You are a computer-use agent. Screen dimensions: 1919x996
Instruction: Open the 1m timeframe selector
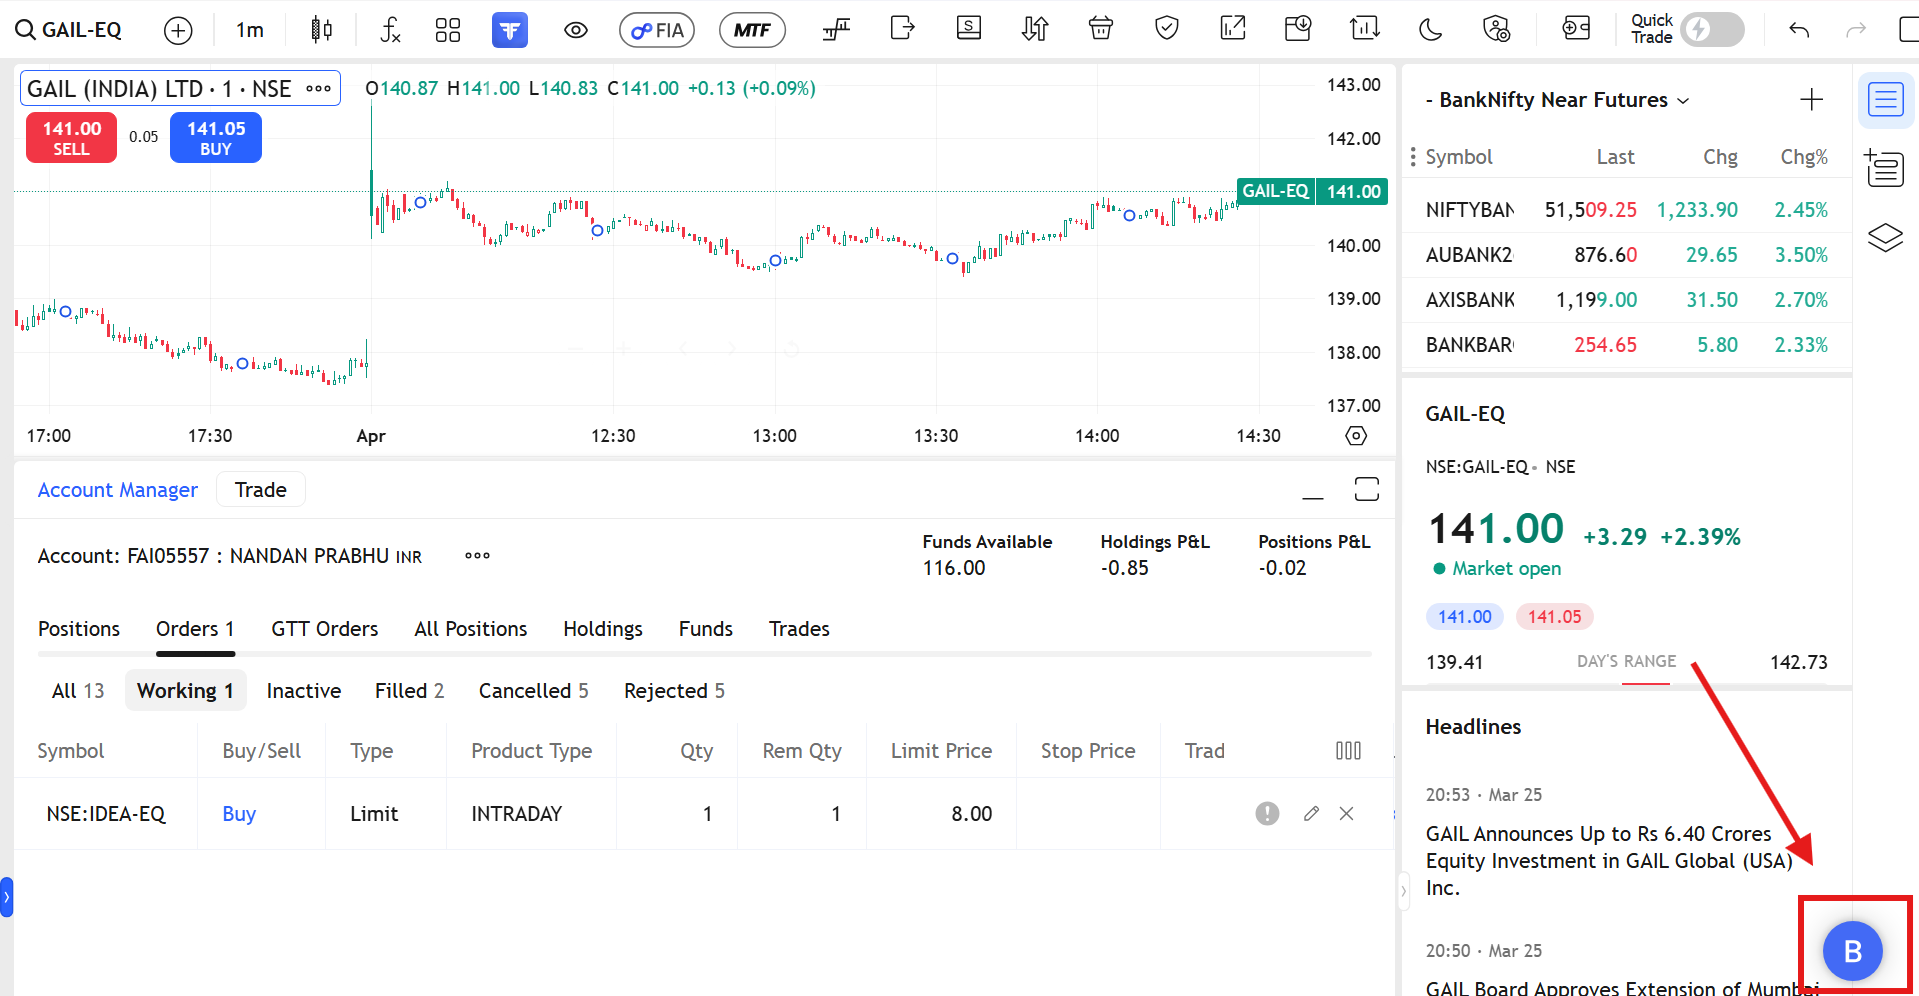[x=250, y=30]
